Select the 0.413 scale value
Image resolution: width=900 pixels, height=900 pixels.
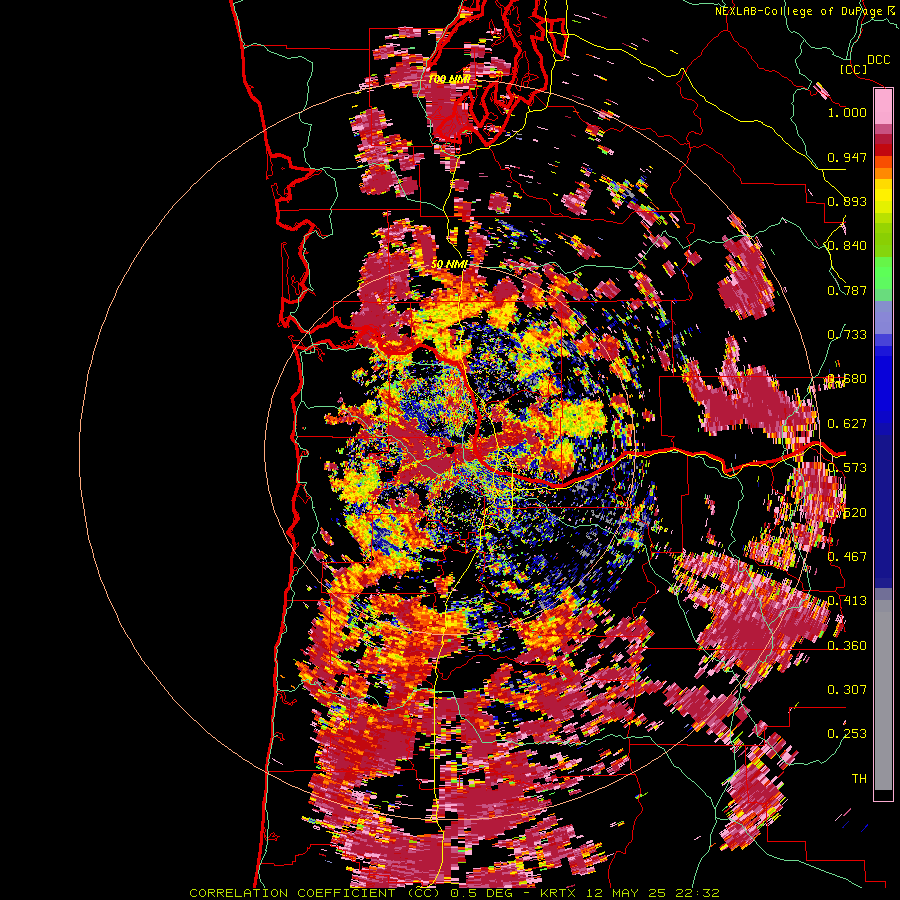(847, 601)
